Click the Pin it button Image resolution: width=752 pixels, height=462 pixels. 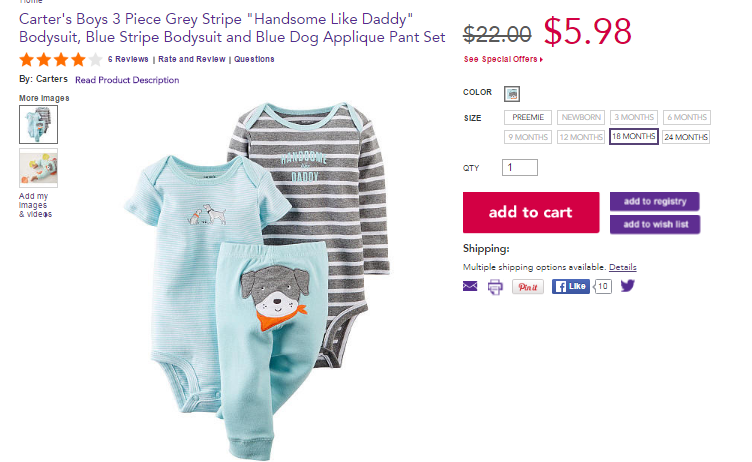click(x=528, y=287)
